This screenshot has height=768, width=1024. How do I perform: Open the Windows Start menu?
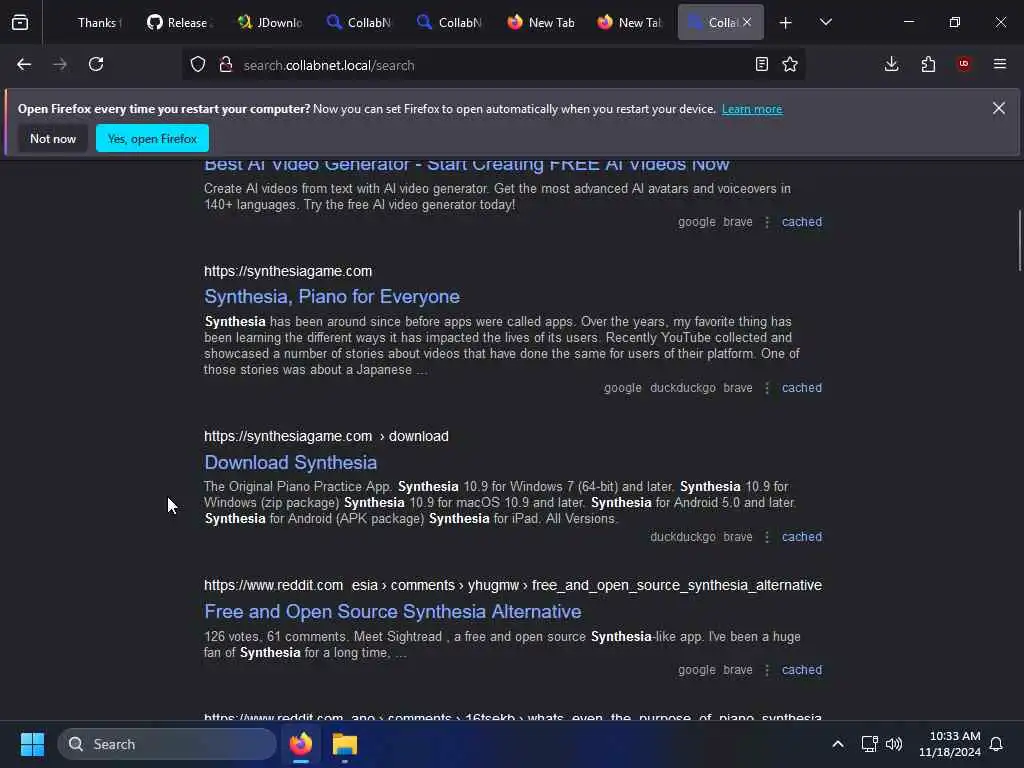coord(32,744)
